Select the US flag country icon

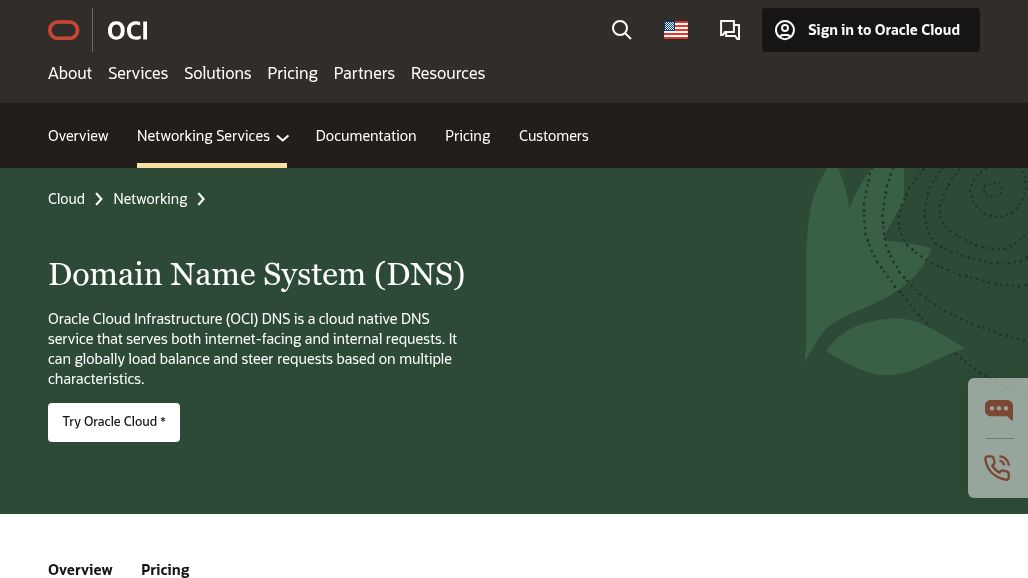point(676,31)
